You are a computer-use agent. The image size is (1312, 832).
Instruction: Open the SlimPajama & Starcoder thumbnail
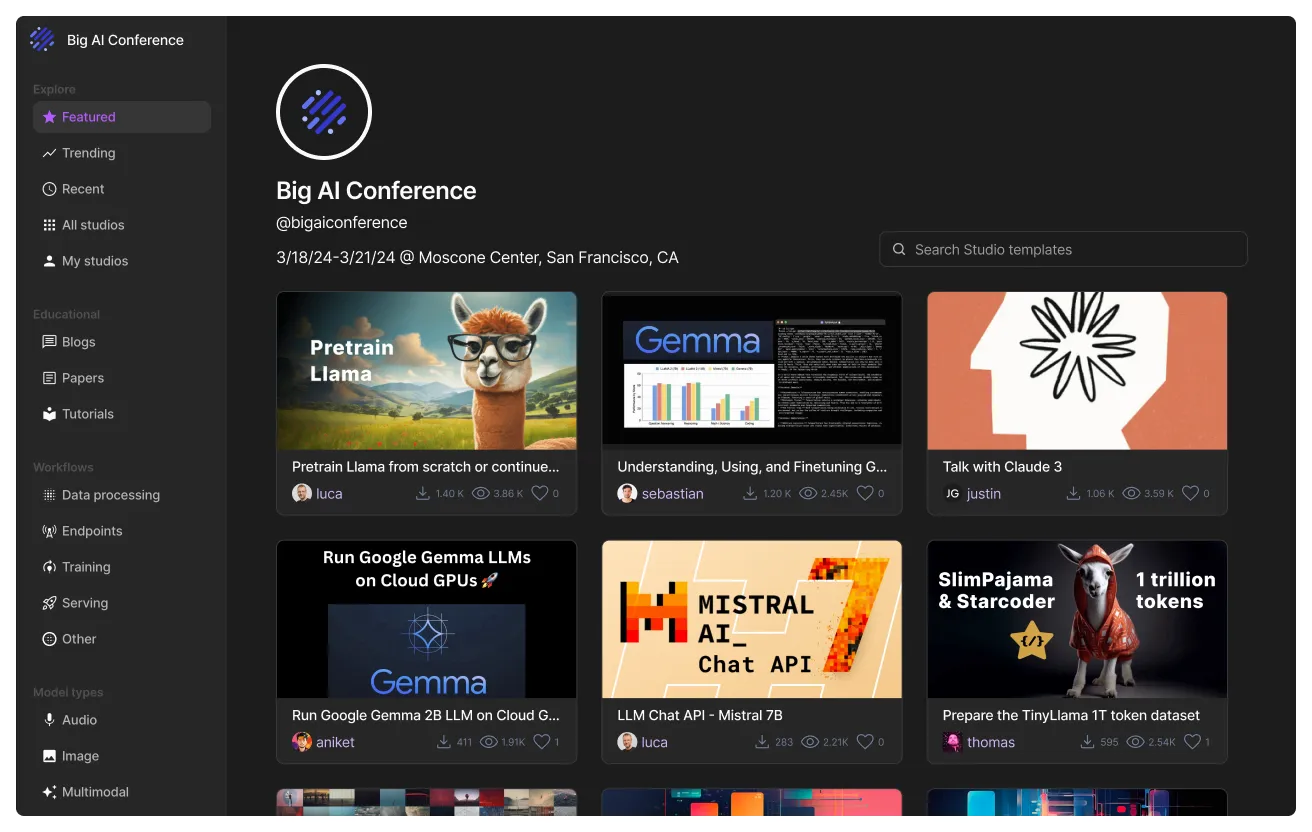coord(1077,620)
